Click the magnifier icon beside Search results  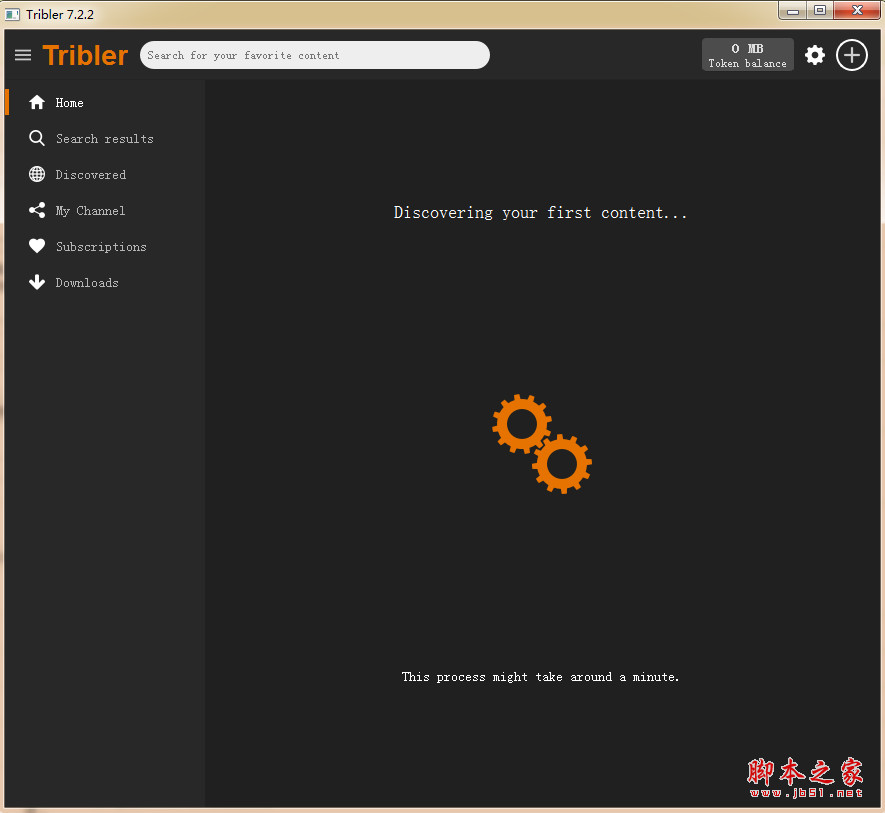pos(37,138)
